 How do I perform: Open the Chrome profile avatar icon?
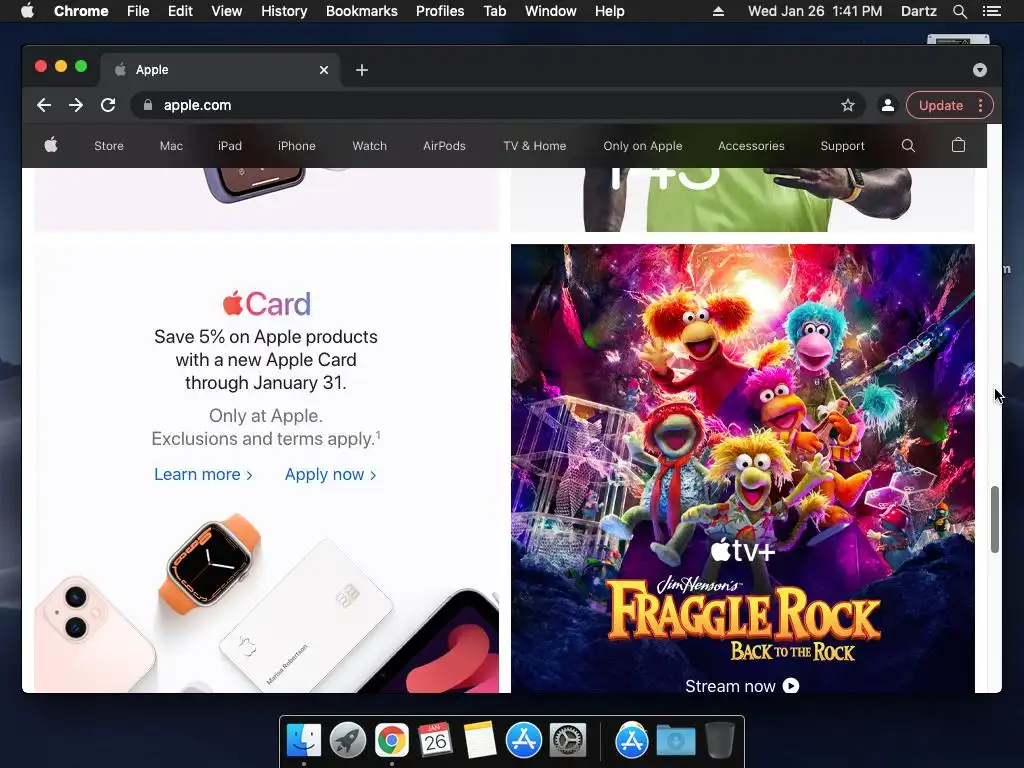pos(888,105)
